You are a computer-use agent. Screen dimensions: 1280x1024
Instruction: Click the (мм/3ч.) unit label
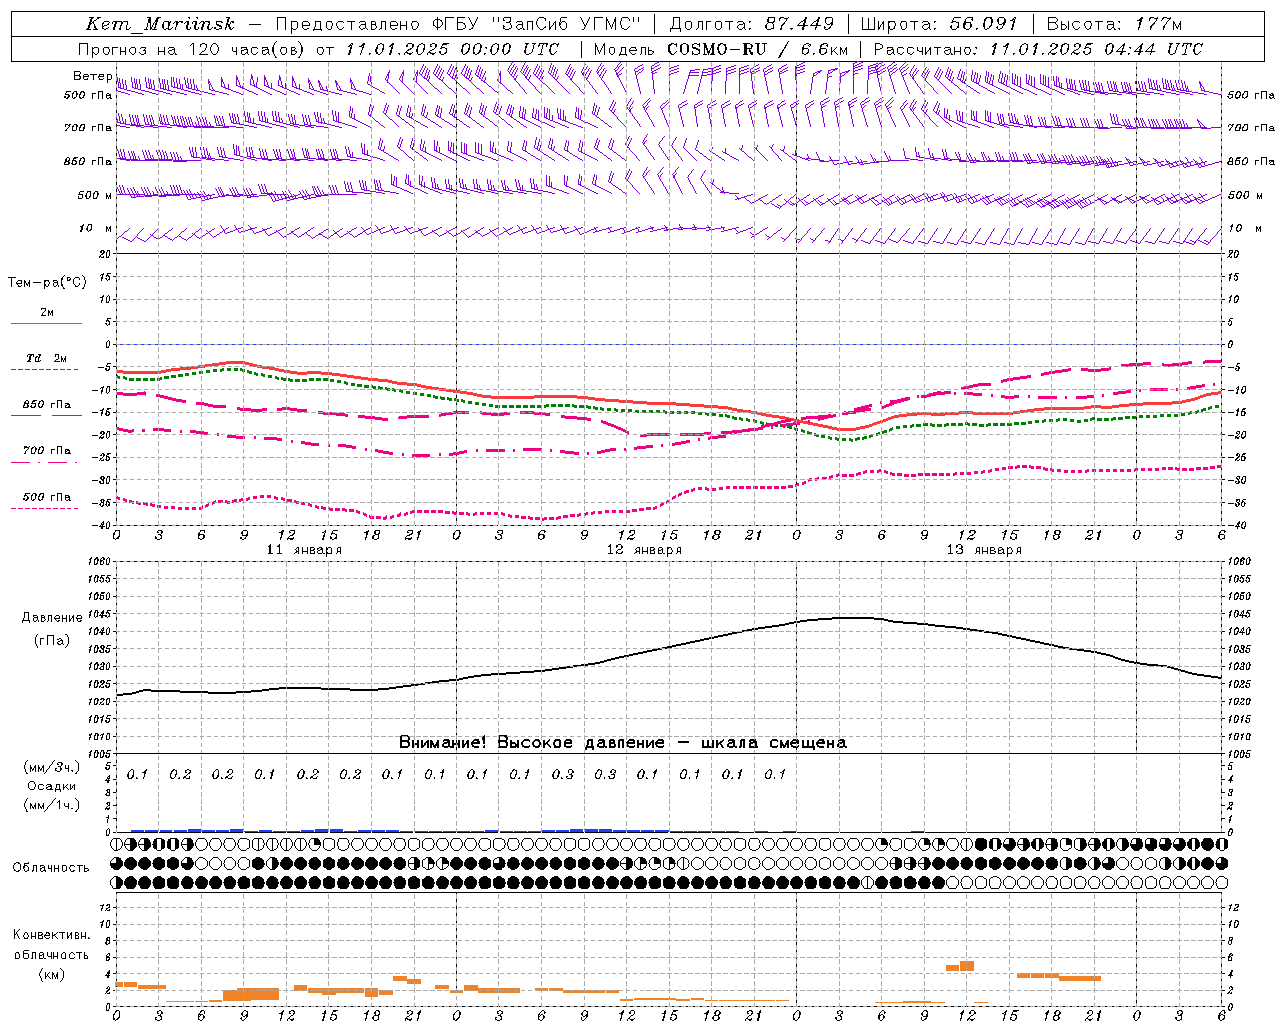[x=52, y=767]
